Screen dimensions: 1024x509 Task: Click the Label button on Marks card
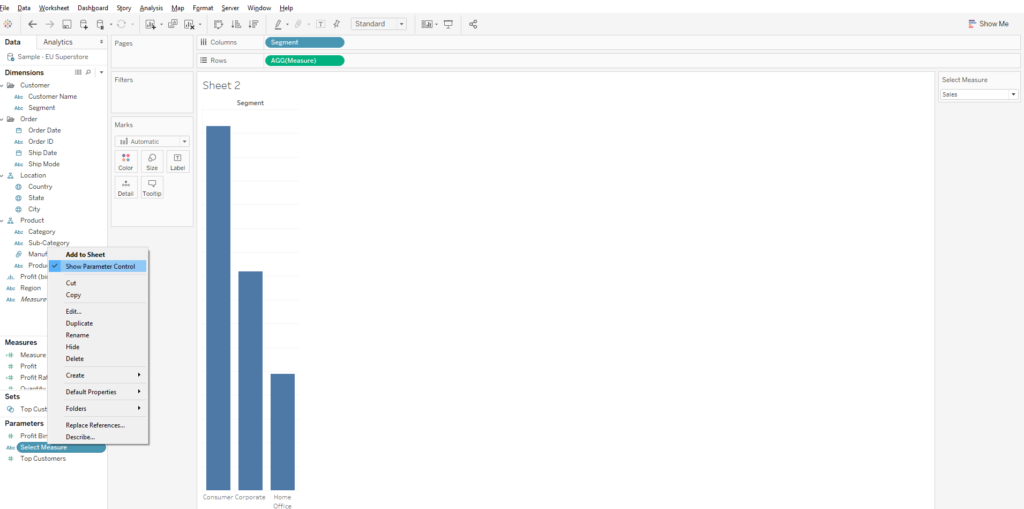click(x=178, y=161)
